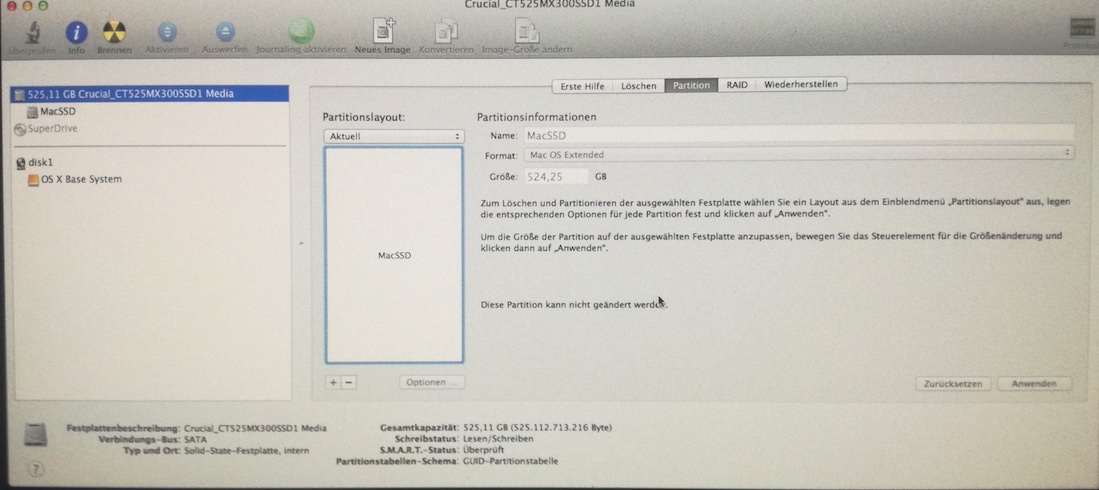Screen dimensions: 1099x490
Task: Click the Überprüfen microscope toolbar icon
Action: 32,32
